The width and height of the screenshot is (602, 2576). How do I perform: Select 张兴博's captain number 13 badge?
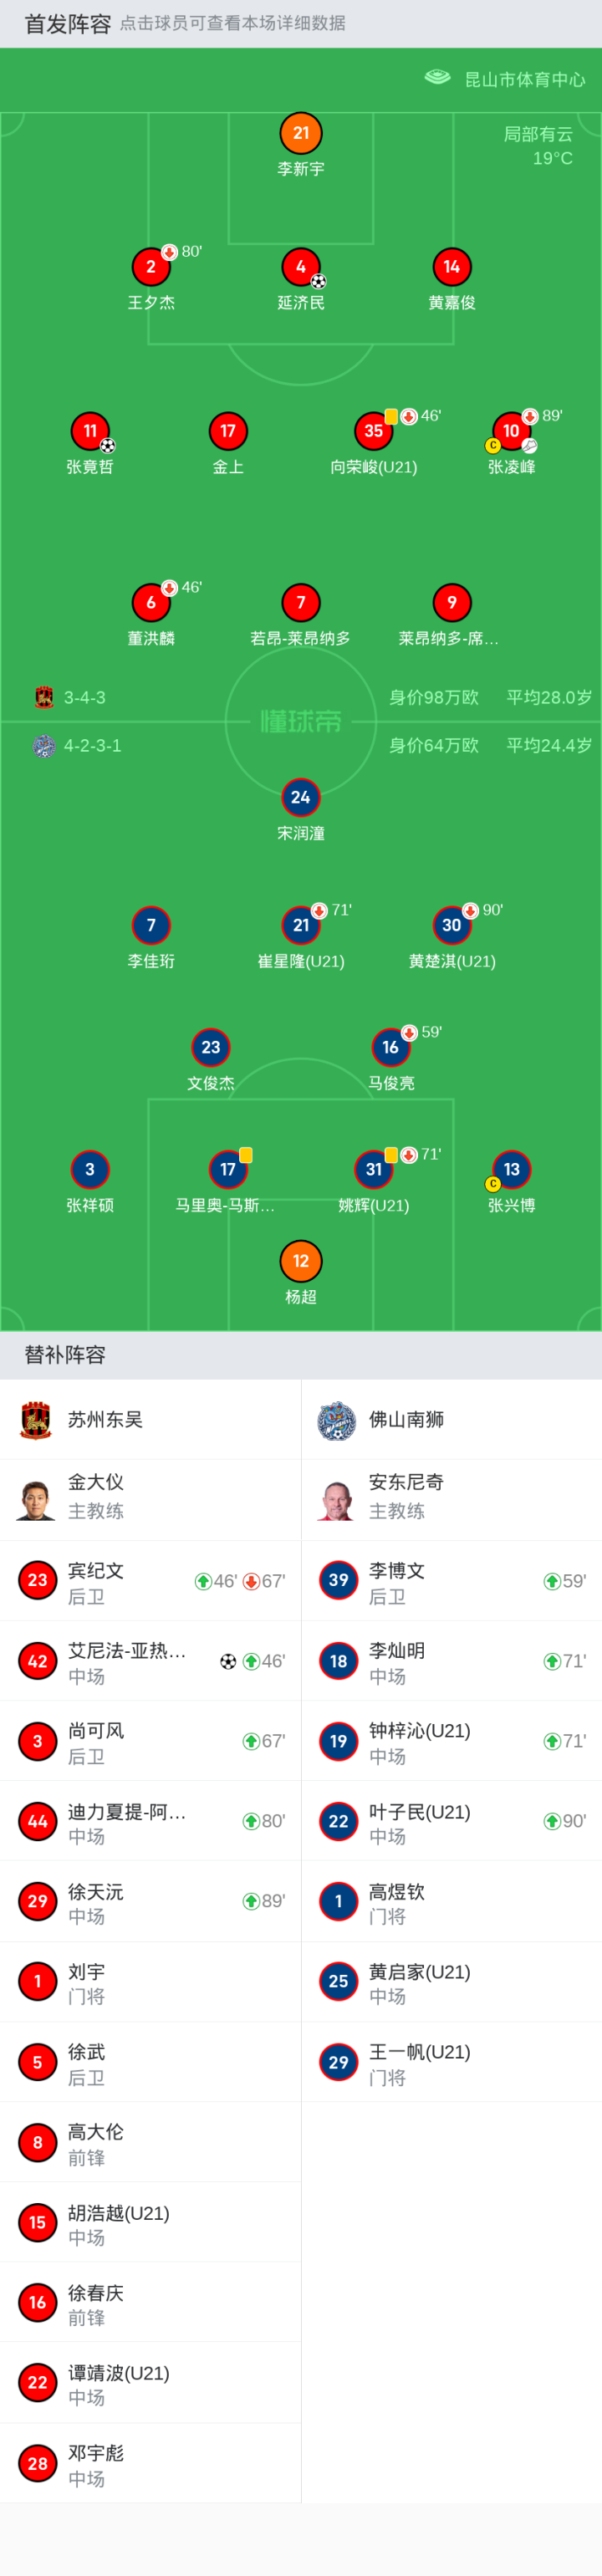[511, 1169]
